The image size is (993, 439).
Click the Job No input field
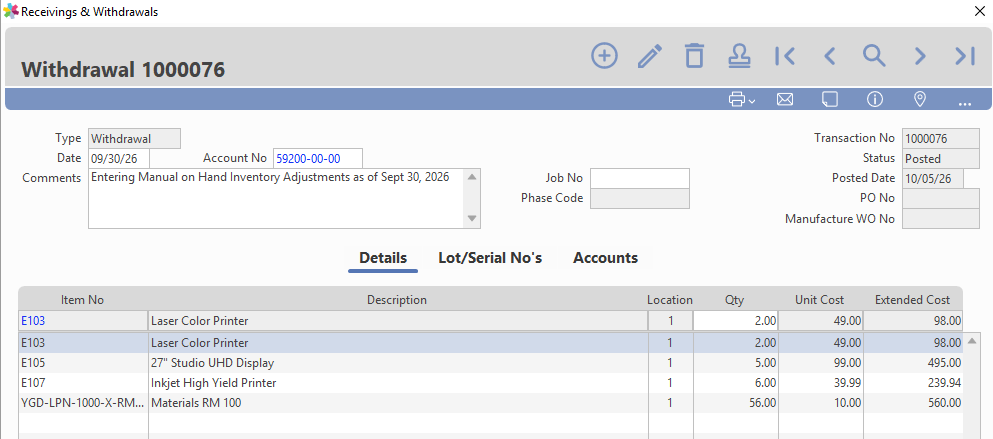tap(640, 178)
